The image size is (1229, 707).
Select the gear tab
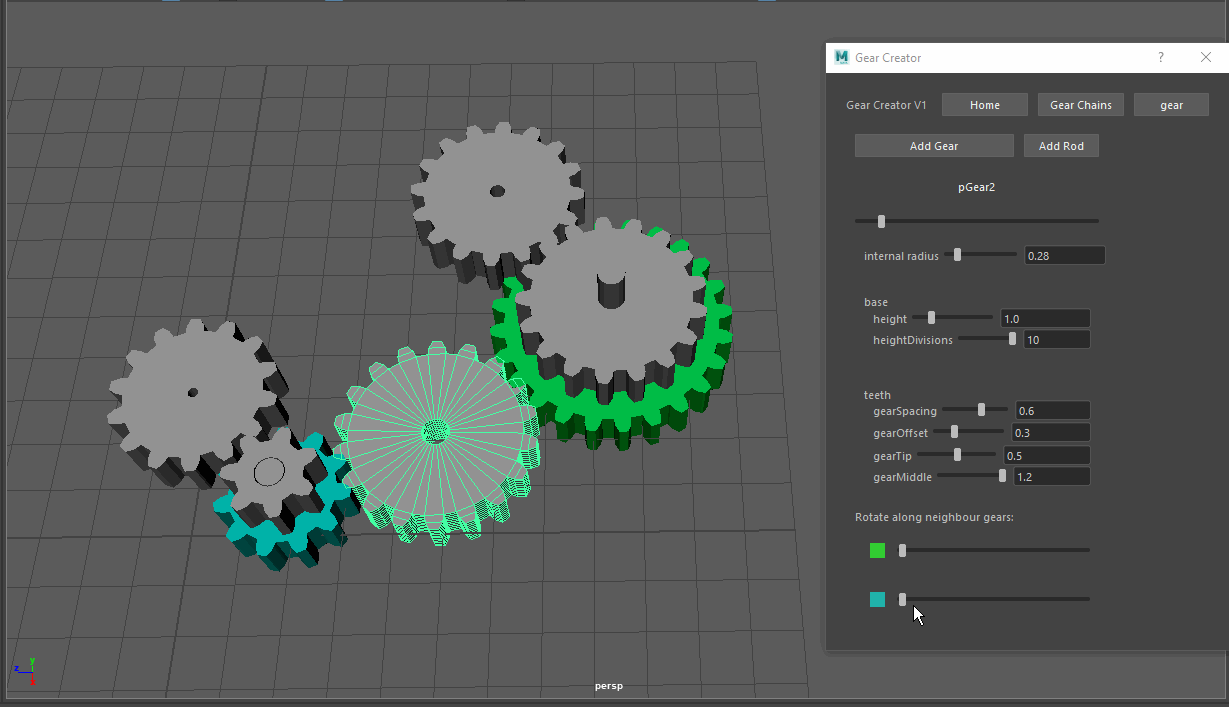click(1170, 104)
